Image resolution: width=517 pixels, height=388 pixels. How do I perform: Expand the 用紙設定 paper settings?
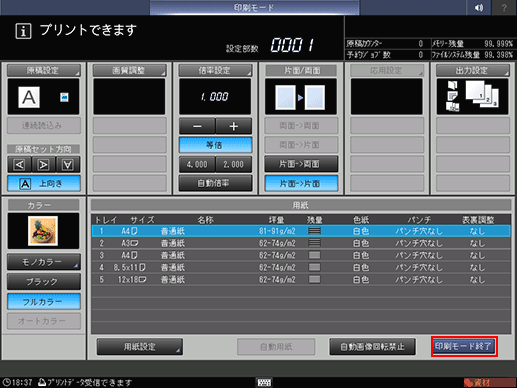(x=140, y=347)
